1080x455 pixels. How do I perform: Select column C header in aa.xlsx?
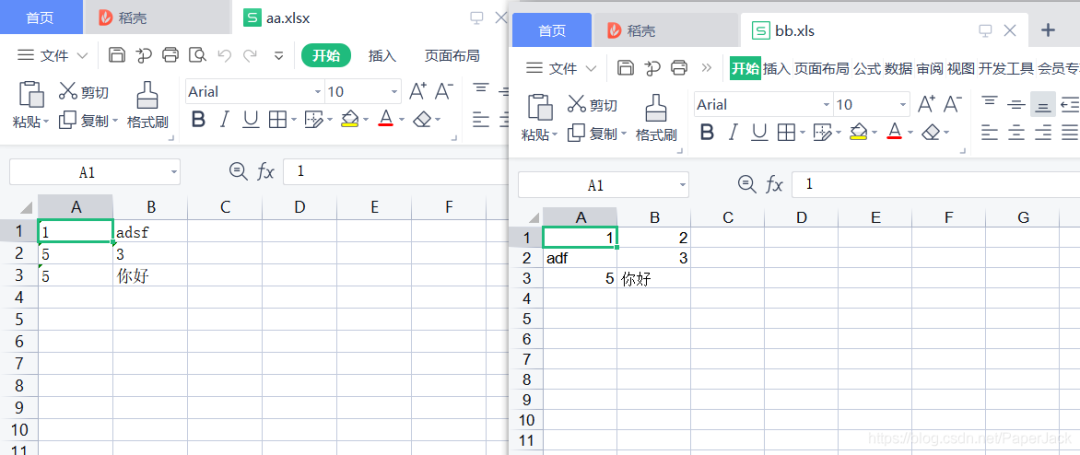[x=225, y=207]
